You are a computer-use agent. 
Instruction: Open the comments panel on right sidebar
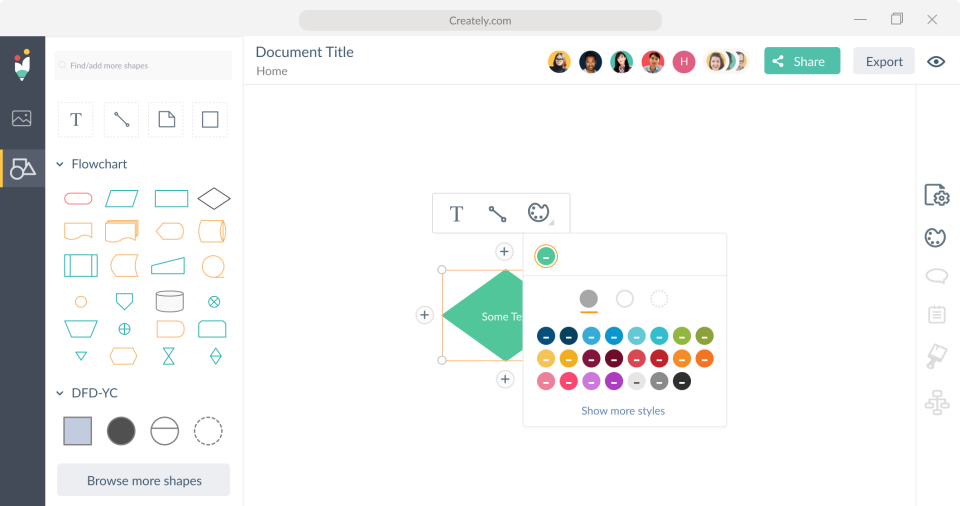pyautogui.click(x=937, y=276)
